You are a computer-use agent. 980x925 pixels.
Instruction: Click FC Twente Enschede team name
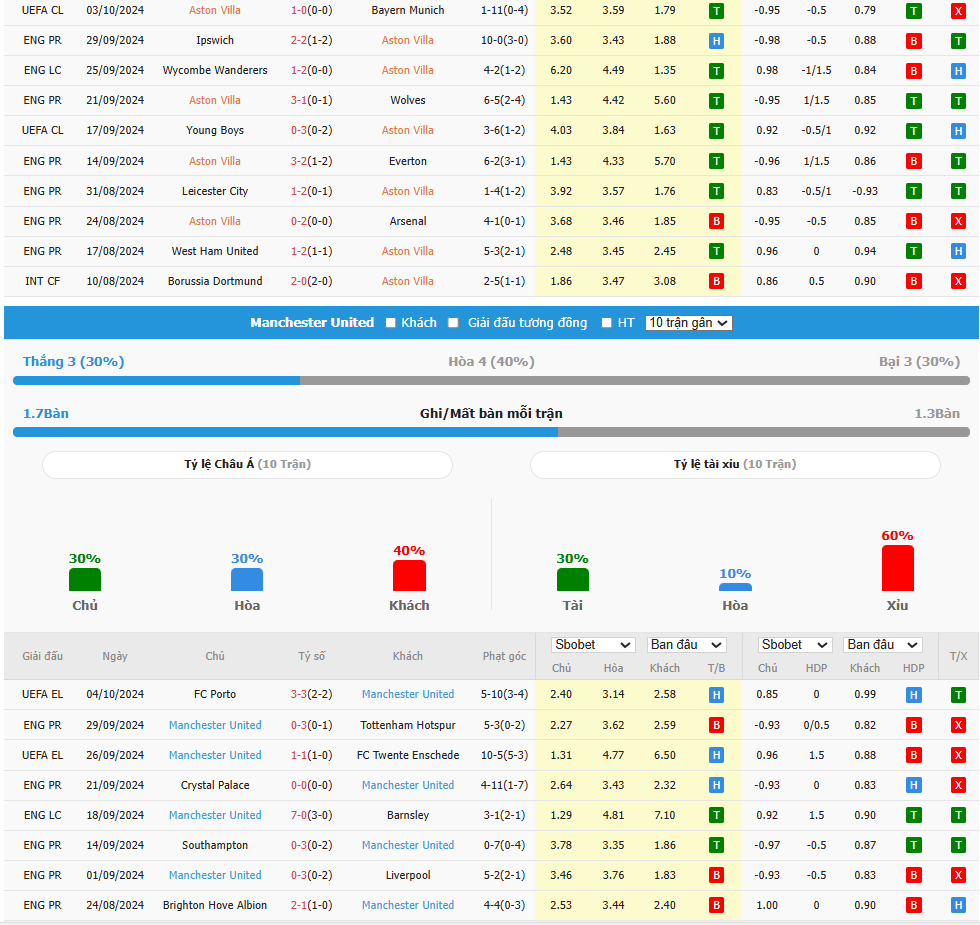pyautogui.click(x=408, y=755)
